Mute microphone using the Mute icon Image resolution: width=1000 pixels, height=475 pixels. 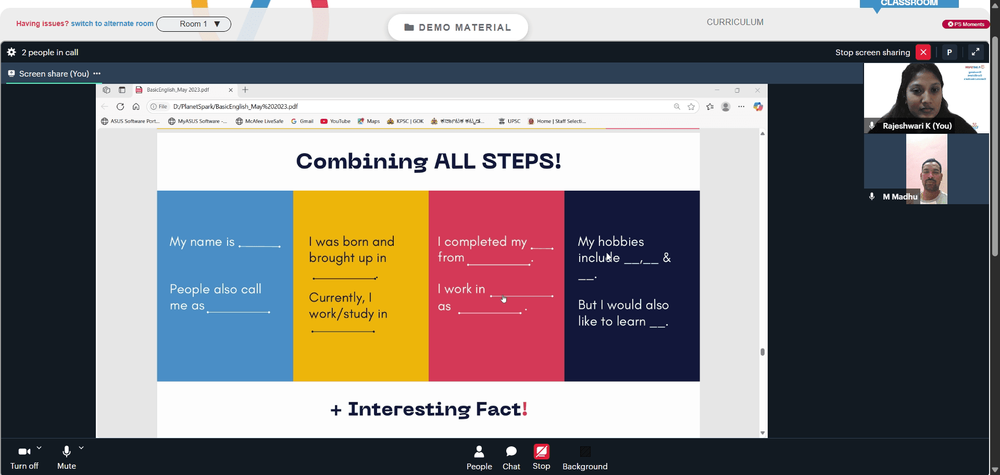tap(66, 451)
